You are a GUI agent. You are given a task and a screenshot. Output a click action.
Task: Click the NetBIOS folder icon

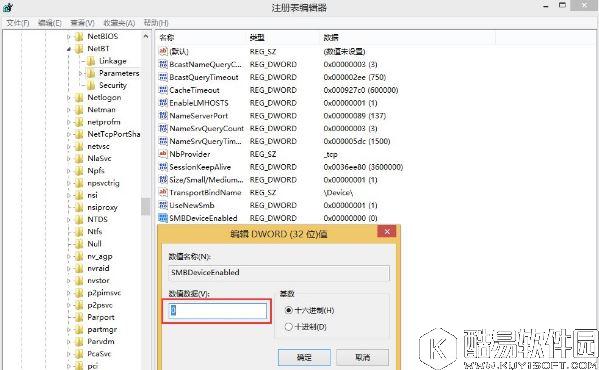pos(79,37)
